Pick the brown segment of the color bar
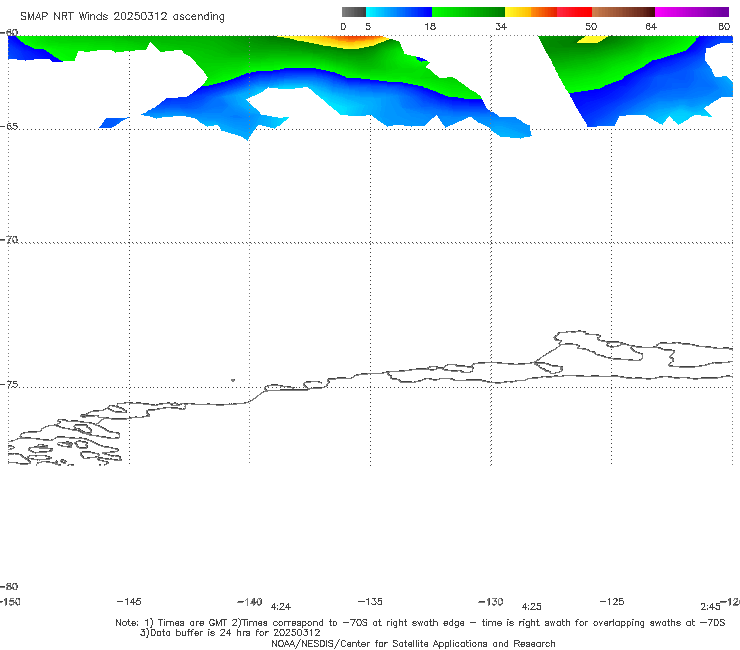 [623, 12]
